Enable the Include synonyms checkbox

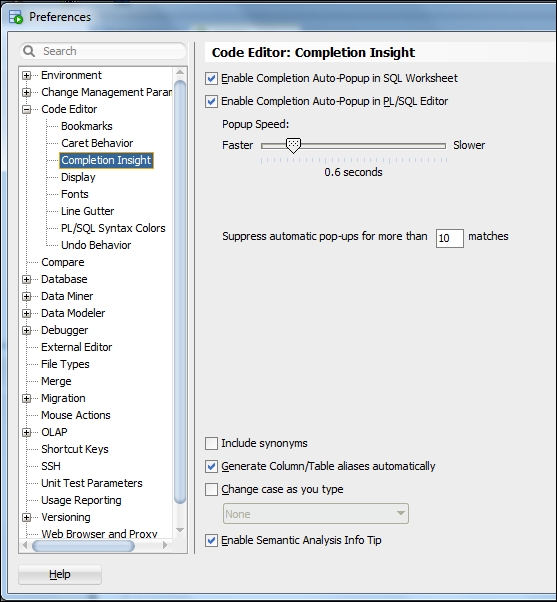[211, 443]
